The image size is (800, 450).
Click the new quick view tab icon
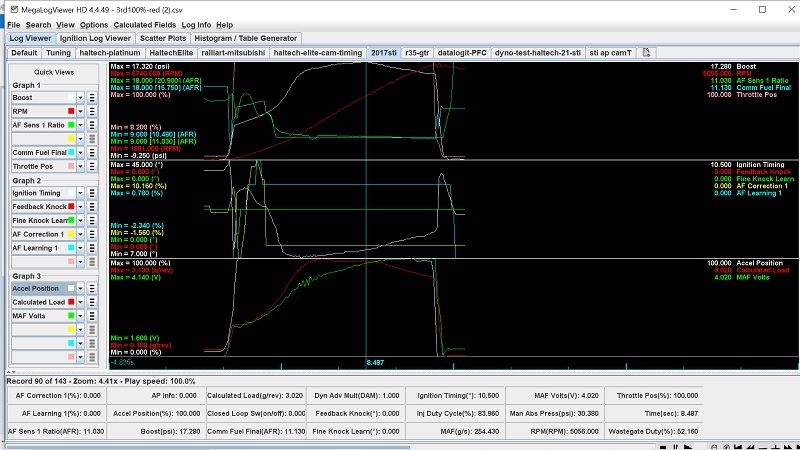click(646, 53)
